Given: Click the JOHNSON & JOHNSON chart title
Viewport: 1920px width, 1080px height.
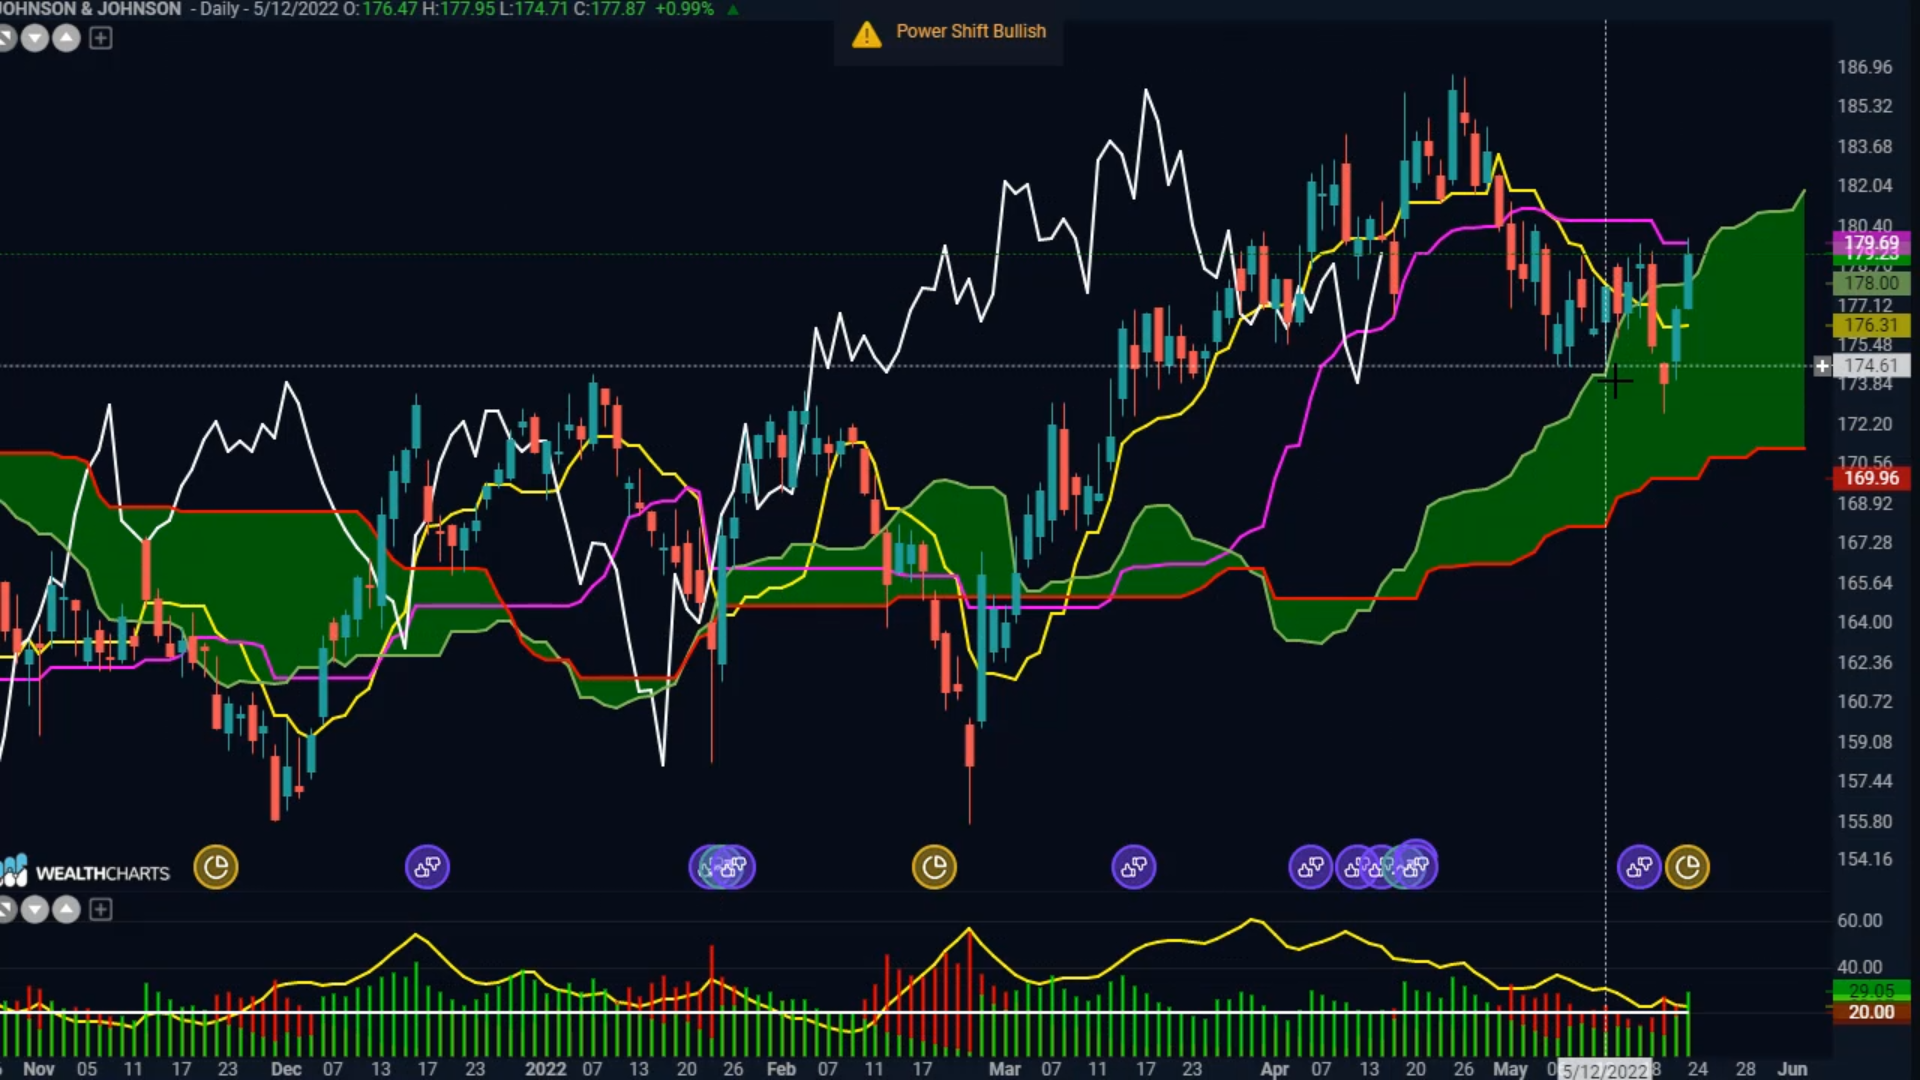Looking at the screenshot, I should (x=91, y=9).
